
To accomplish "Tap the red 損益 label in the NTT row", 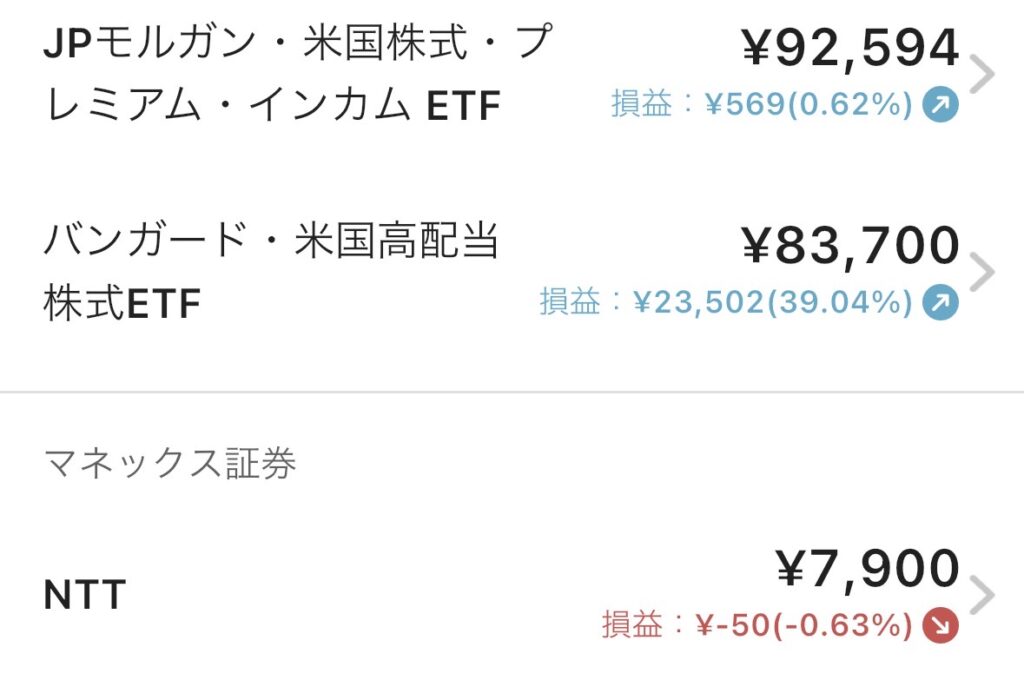I will [632, 626].
